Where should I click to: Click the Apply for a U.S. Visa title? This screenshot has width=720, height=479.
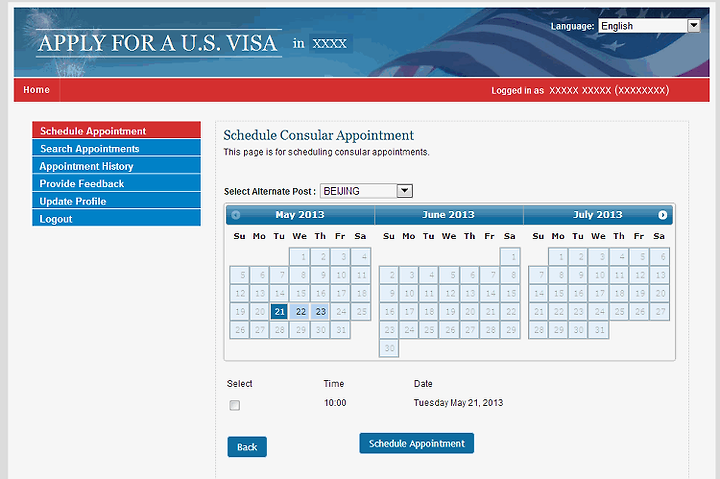click(158, 44)
